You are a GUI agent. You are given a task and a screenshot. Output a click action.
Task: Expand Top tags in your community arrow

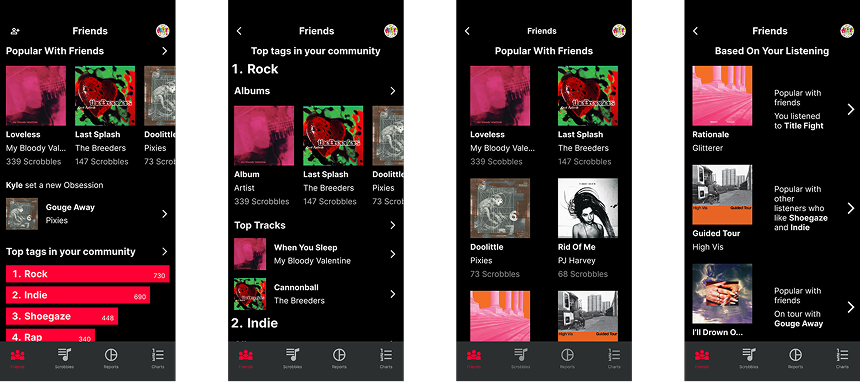tap(165, 251)
